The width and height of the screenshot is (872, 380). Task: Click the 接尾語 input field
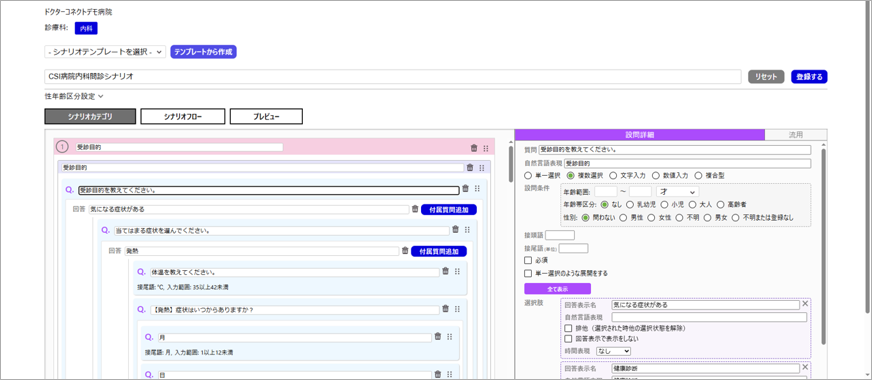click(573, 248)
